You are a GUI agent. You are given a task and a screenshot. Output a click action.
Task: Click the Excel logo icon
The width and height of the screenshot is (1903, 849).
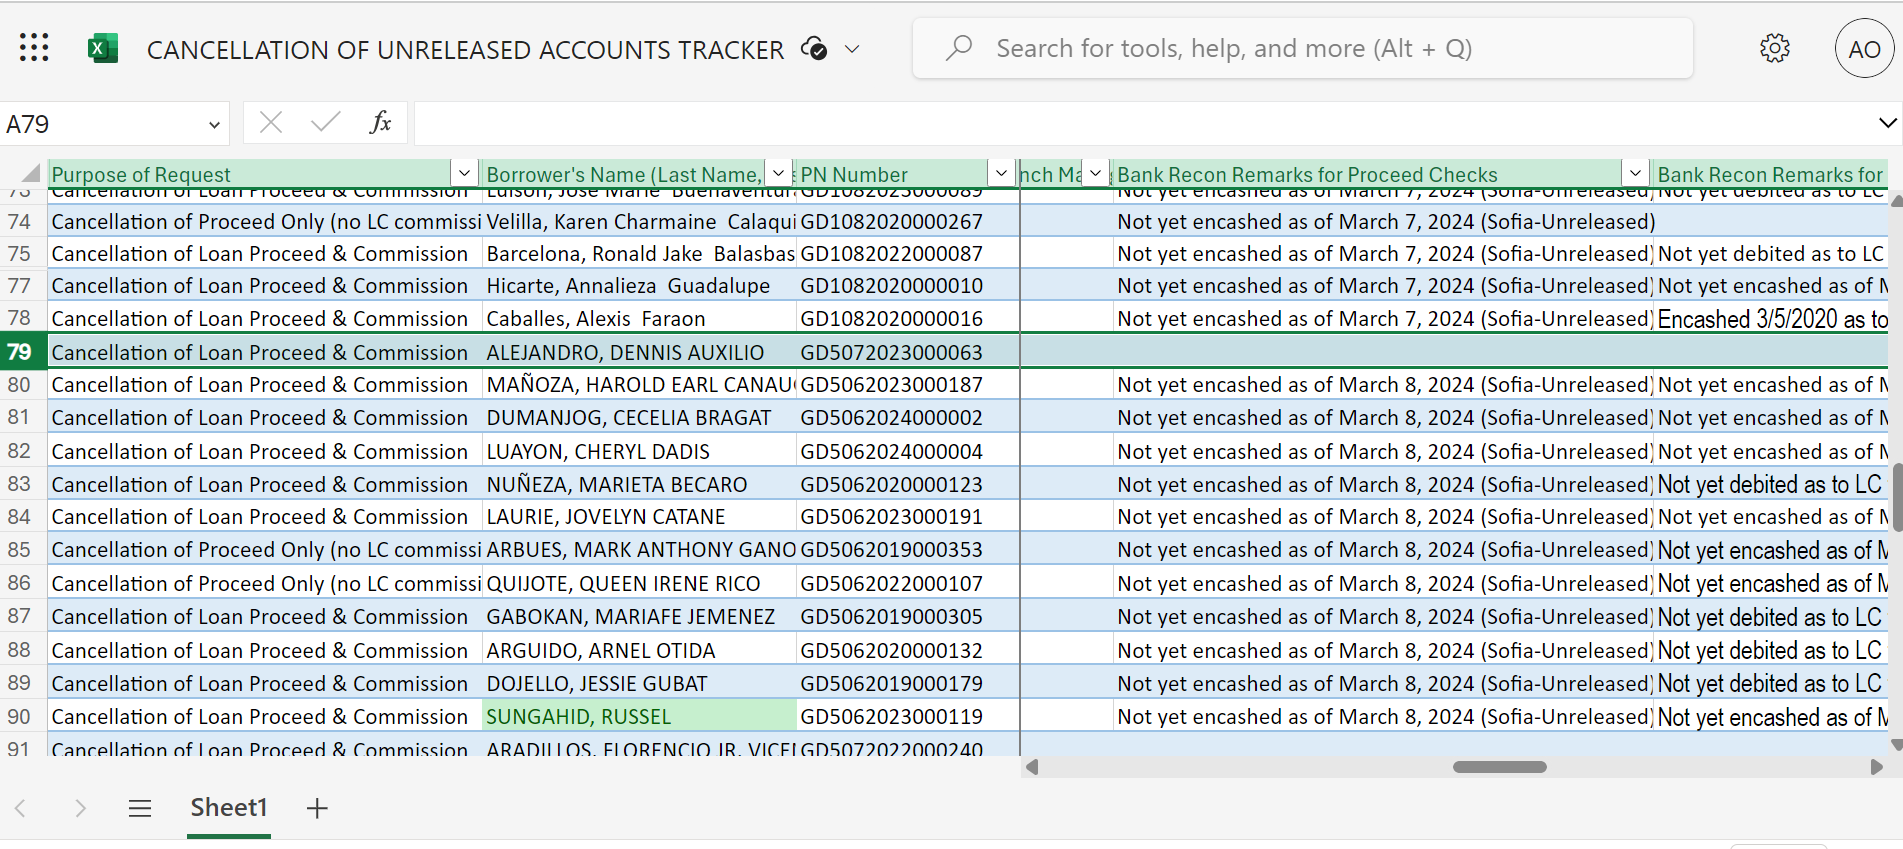103,48
